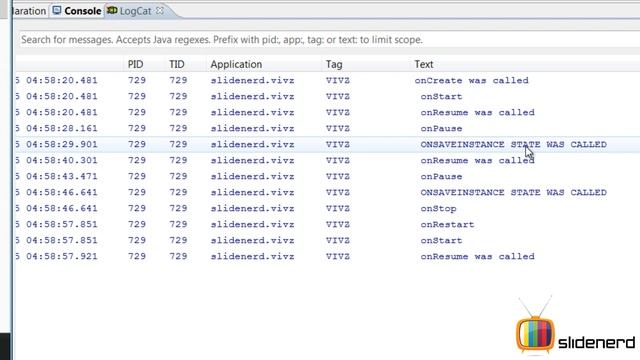This screenshot has height=360, width=640.
Task: Select ONSAVEINSTANCE STATE WAS CALLED at 04:58:29.901
Action: 328,144
